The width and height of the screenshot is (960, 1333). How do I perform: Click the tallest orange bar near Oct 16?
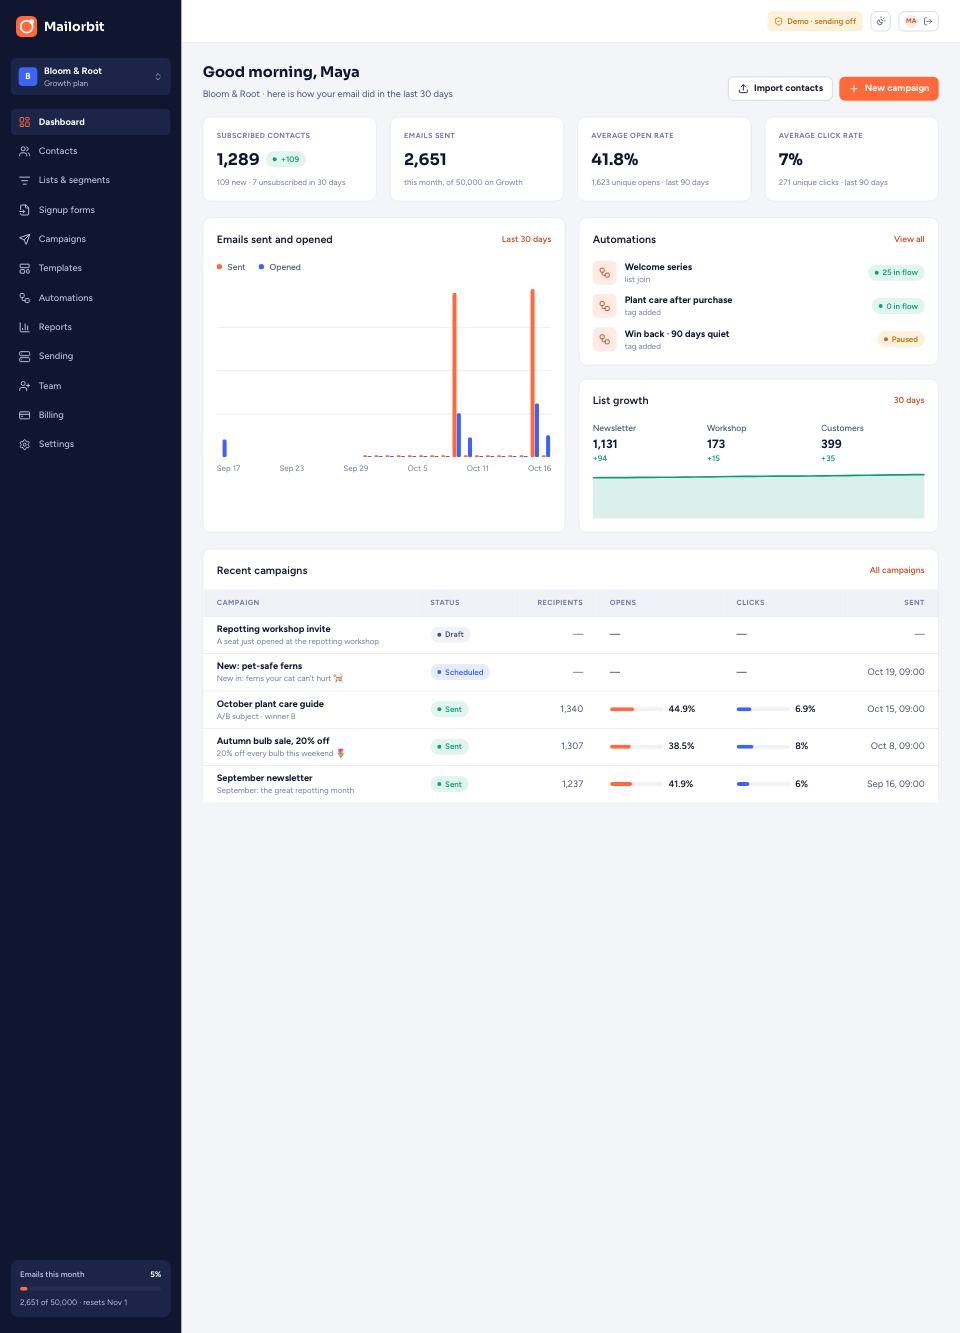(532, 373)
